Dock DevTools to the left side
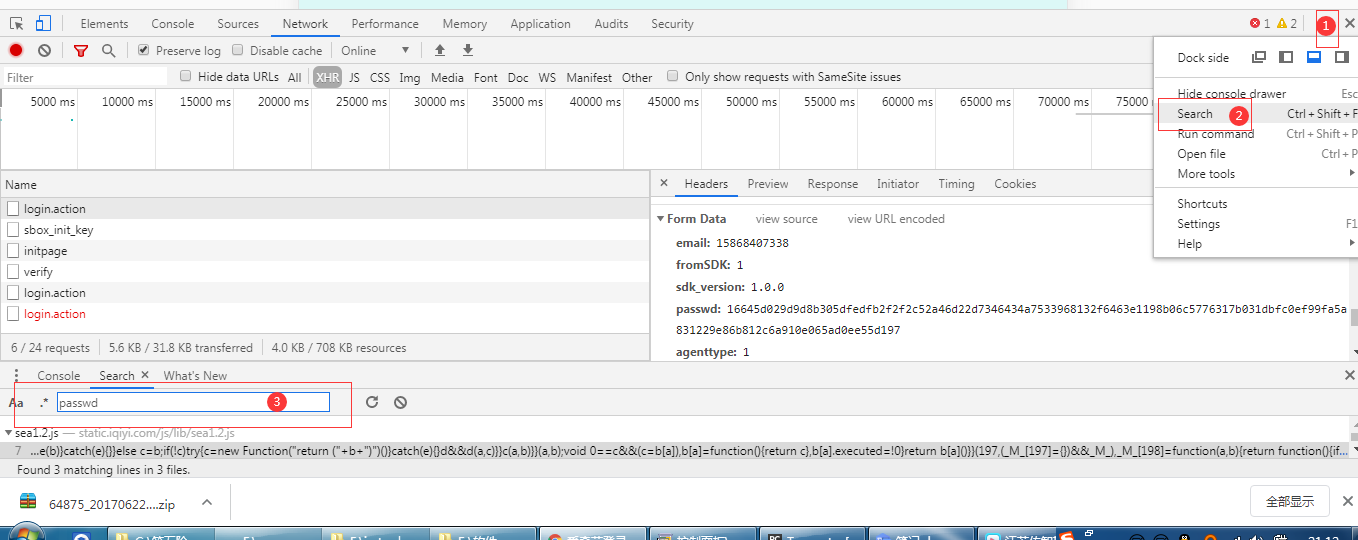 tap(1286, 57)
